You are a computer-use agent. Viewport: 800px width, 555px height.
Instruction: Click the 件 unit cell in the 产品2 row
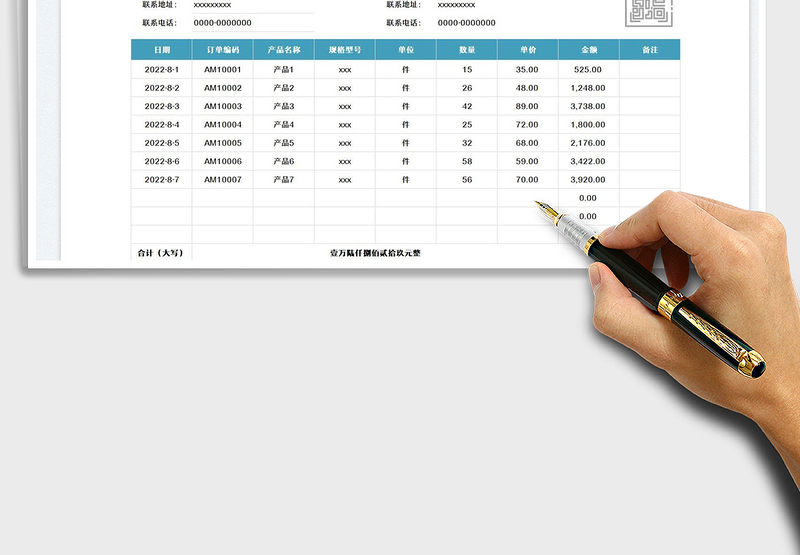pyautogui.click(x=406, y=88)
